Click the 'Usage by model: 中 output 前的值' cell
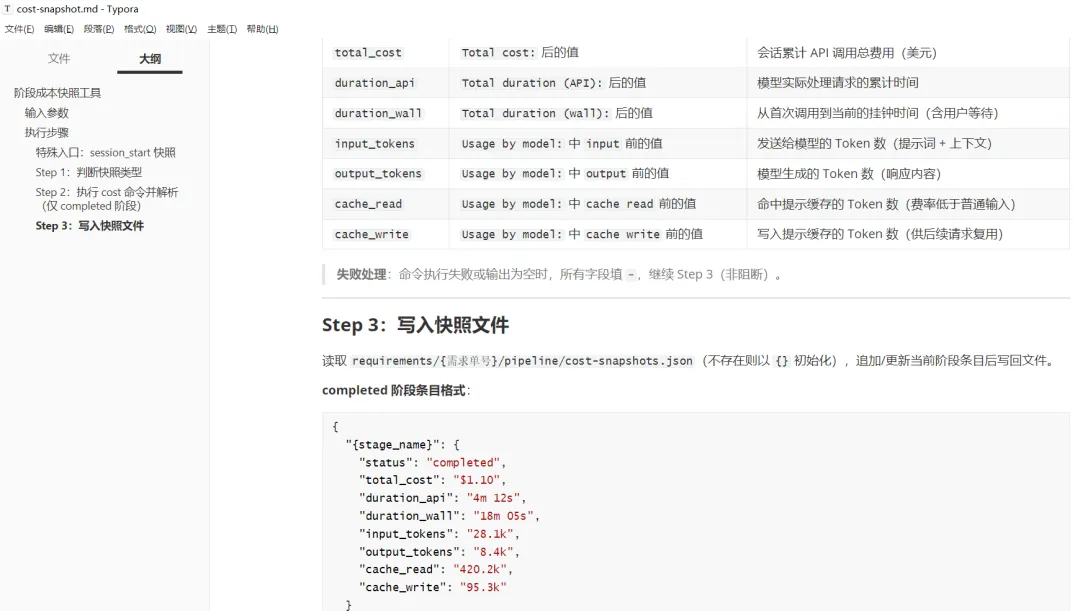This screenshot has width=1080, height=611. [x=598, y=174]
